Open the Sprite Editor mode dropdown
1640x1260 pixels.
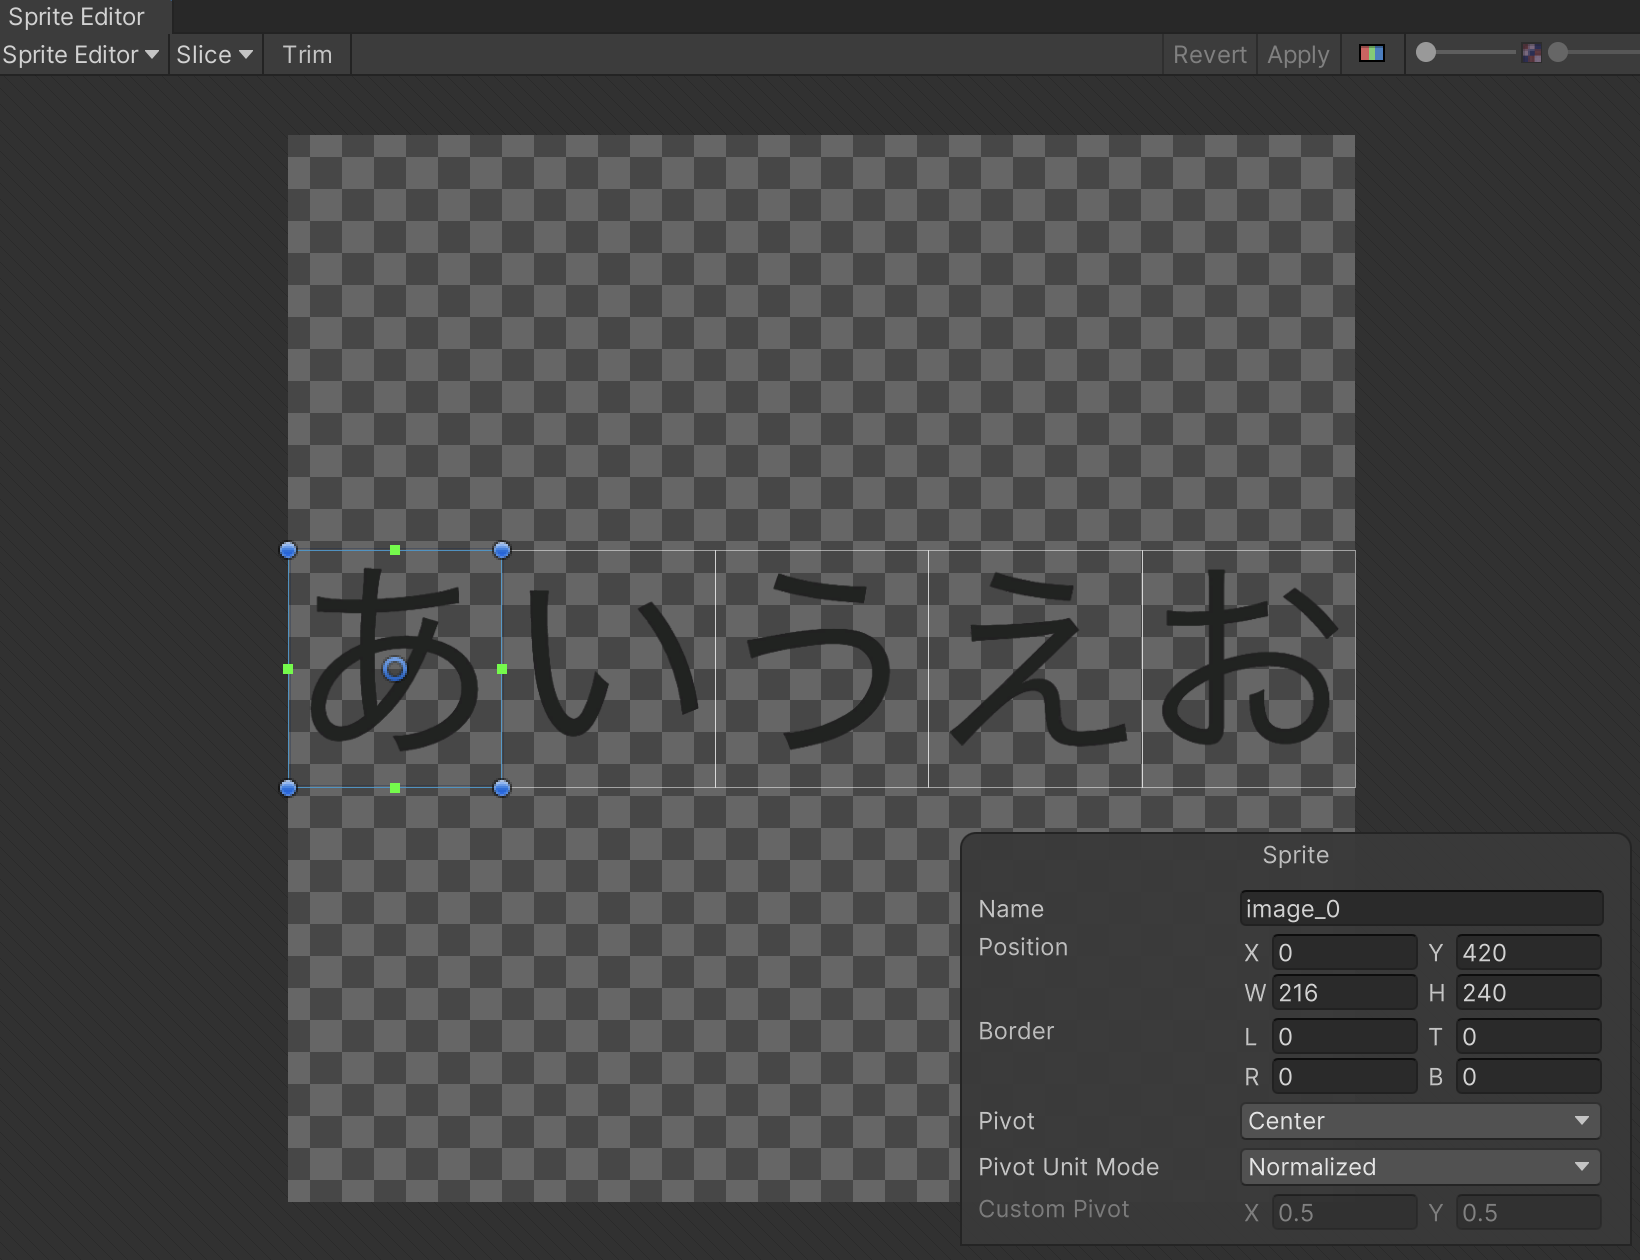coord(82,55)
